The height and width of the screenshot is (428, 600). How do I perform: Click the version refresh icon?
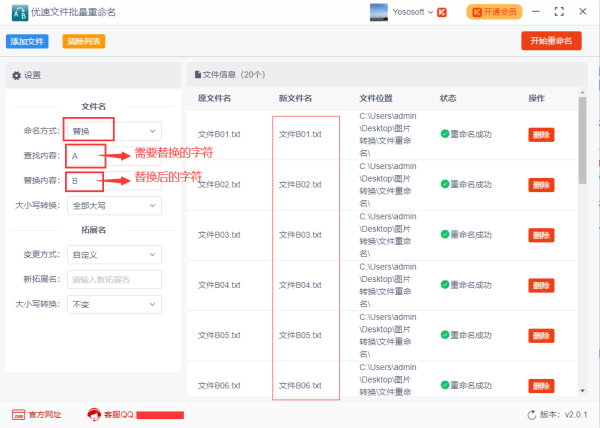click(532, 414)
